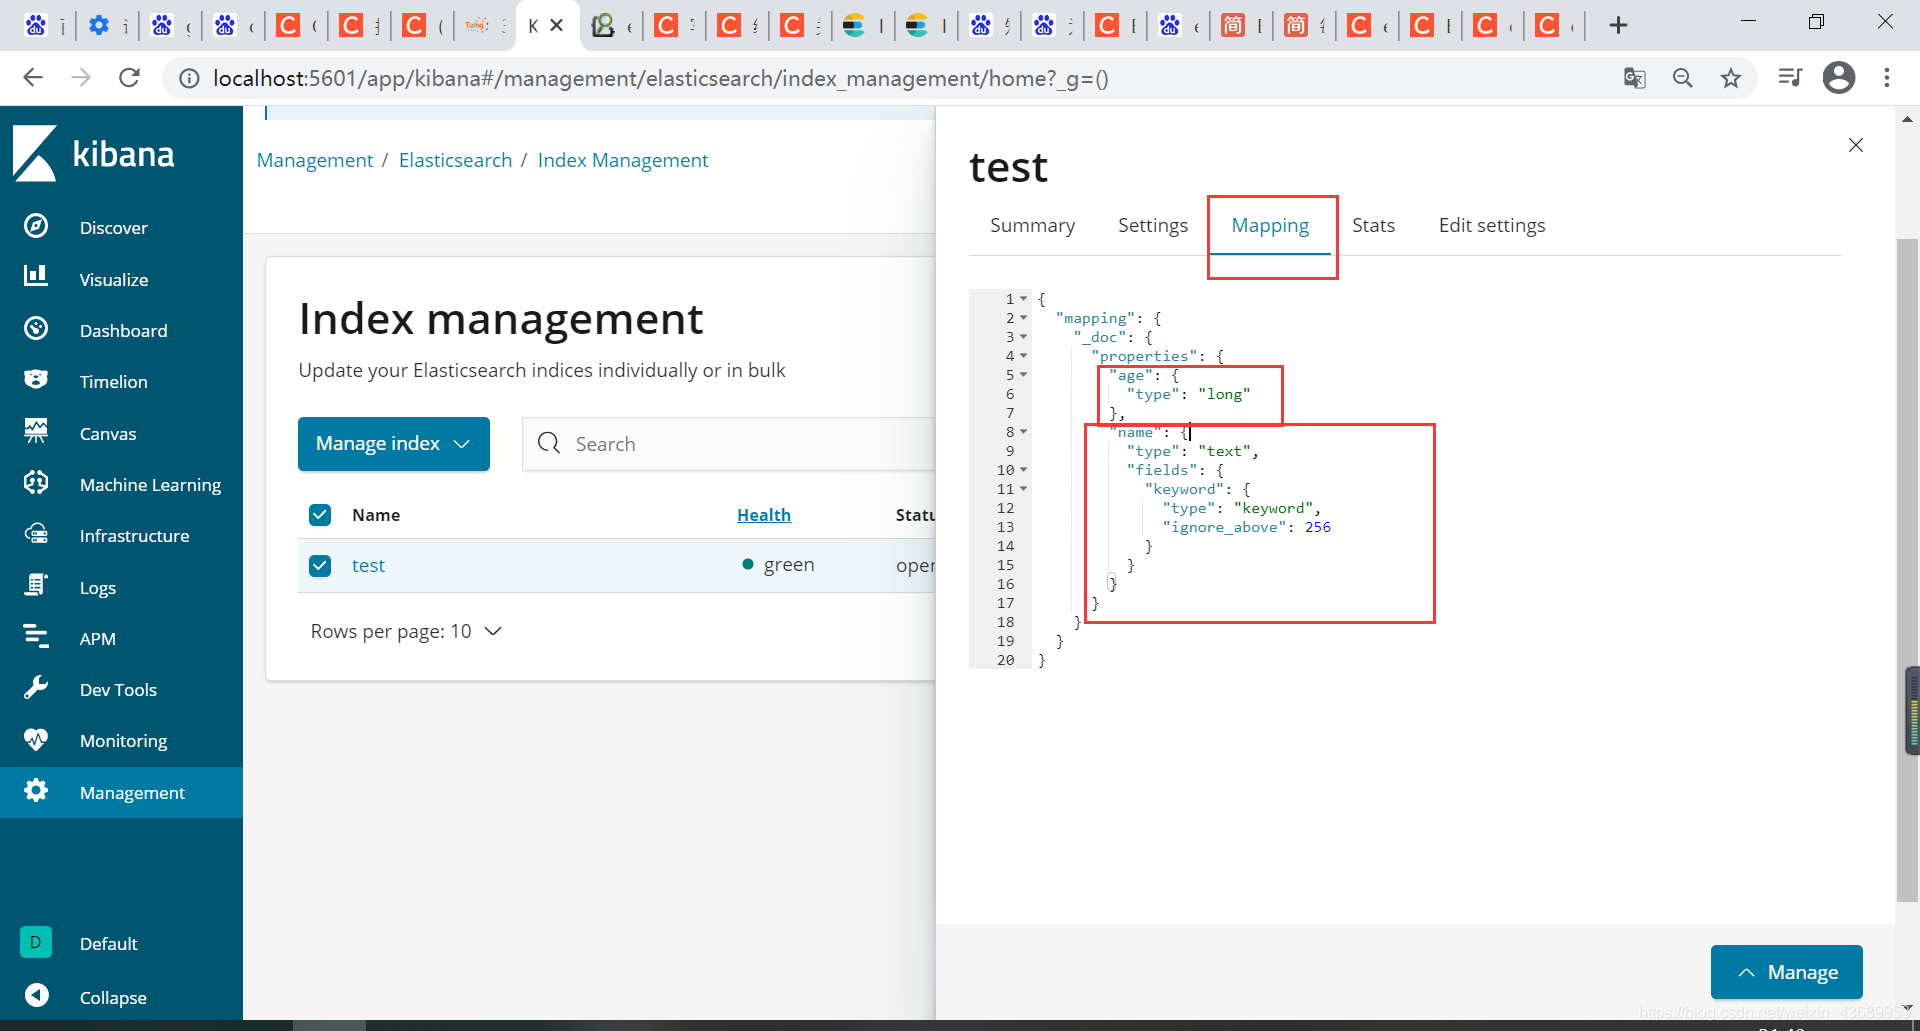Collapse the "fields" fold at line 10
Image resolution: width=1920 pixels, height=1031 pixels.
click(x=1024, y=470)
